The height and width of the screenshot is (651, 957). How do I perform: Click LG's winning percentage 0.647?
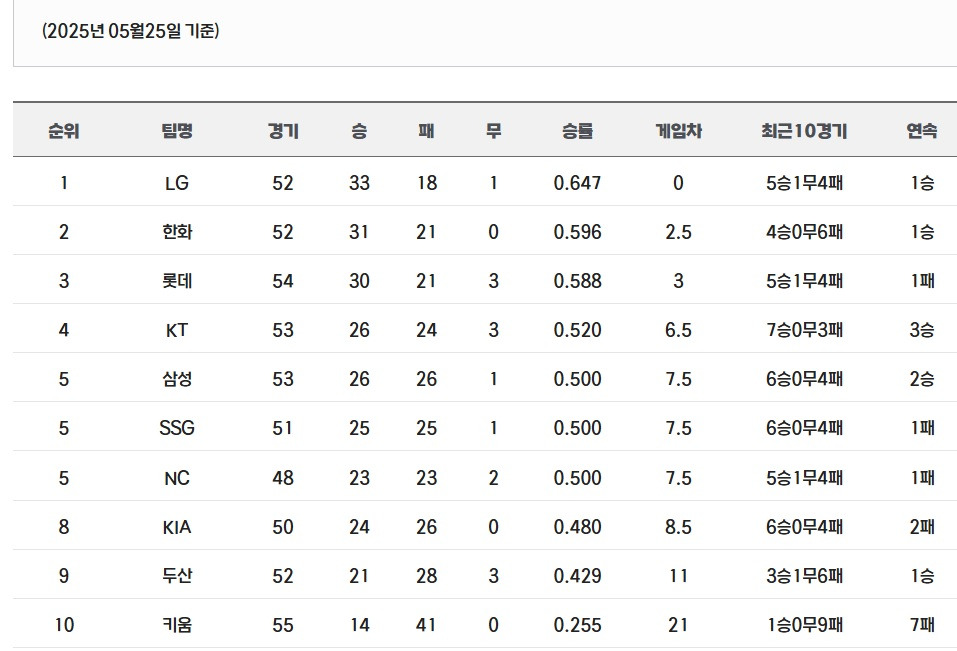pos(577,183)
